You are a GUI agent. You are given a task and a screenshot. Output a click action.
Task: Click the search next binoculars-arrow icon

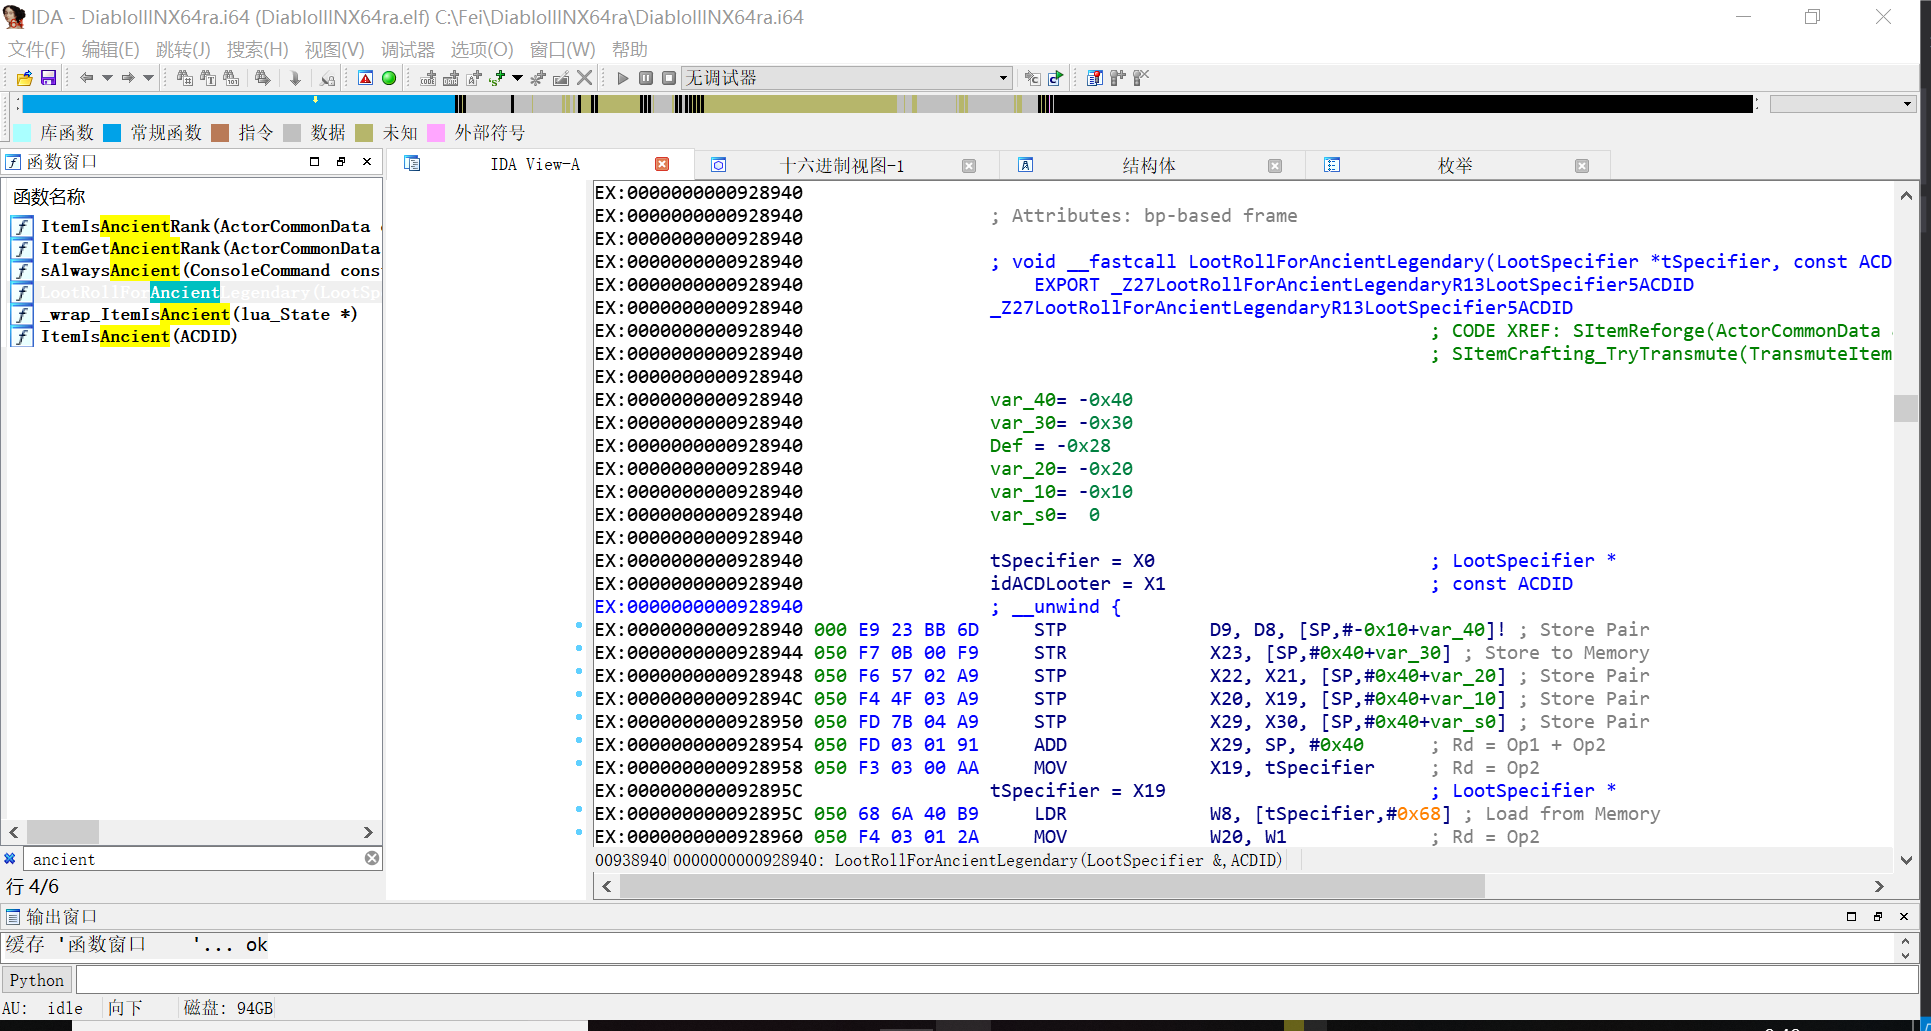click(x=263, y=78)
